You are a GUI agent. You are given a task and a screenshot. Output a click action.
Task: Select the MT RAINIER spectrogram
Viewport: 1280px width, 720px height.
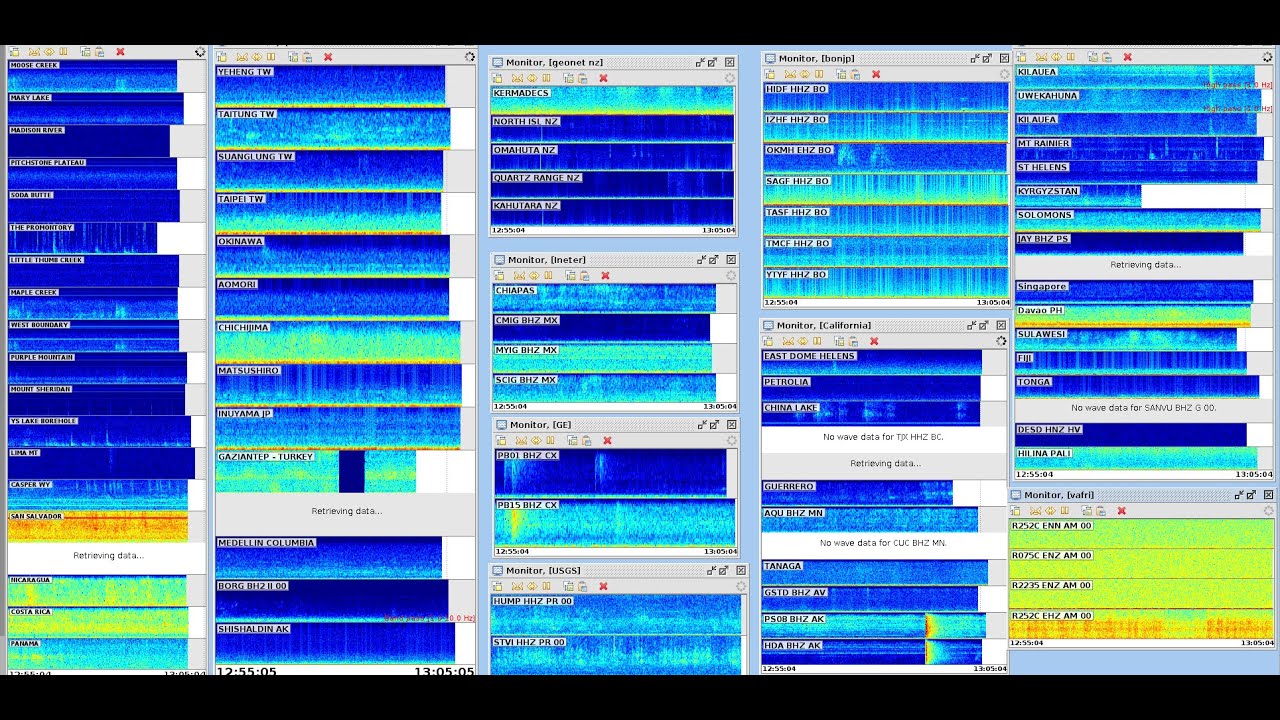tap(1139, 148)
